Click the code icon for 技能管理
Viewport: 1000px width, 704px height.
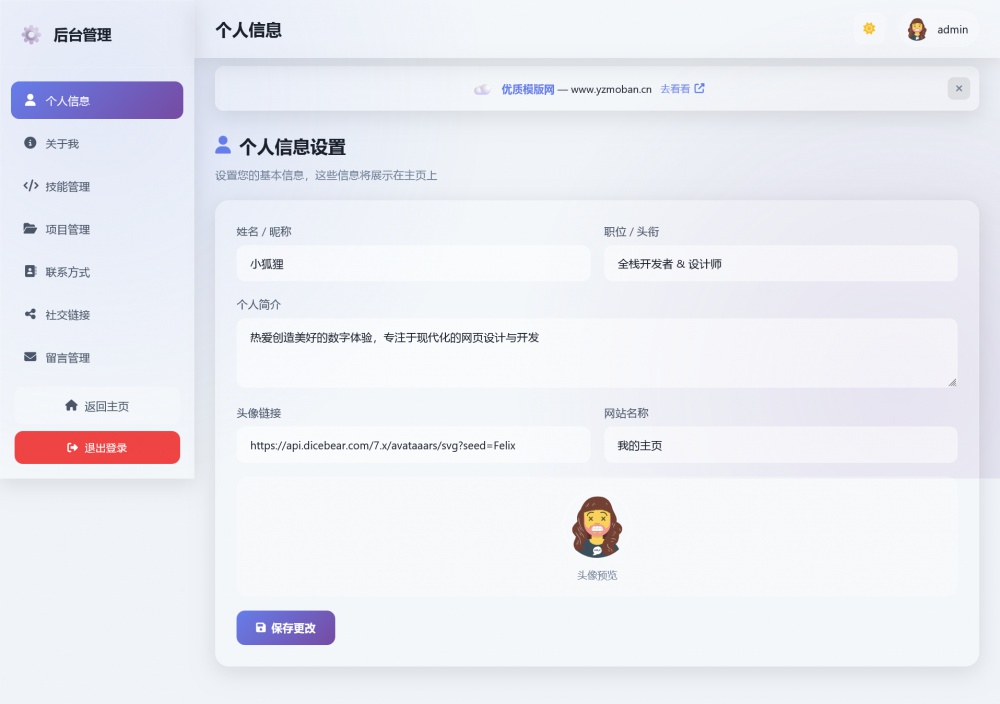click(x=30, y=186)
